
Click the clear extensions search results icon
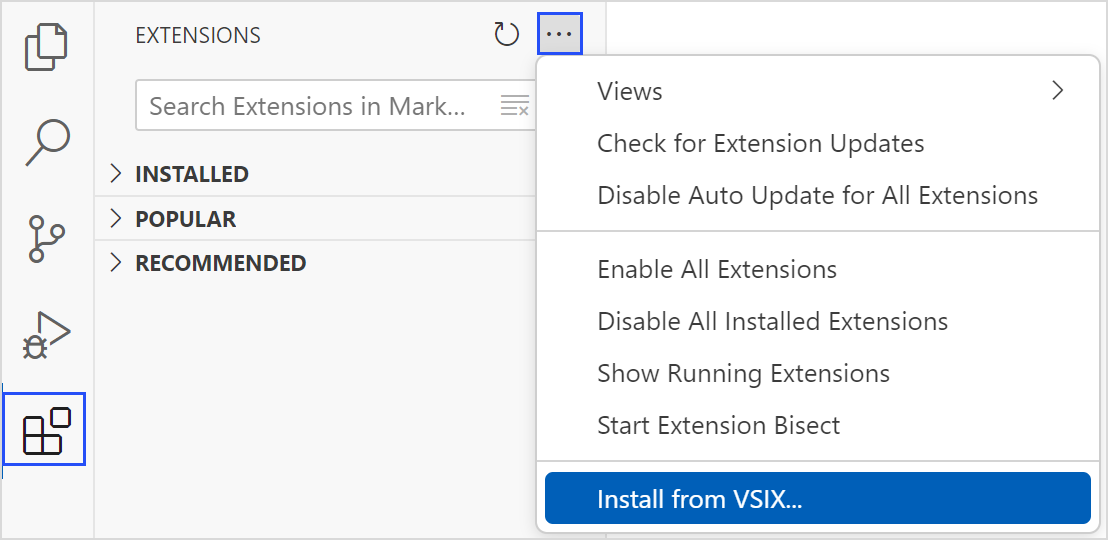click(514, 106)
